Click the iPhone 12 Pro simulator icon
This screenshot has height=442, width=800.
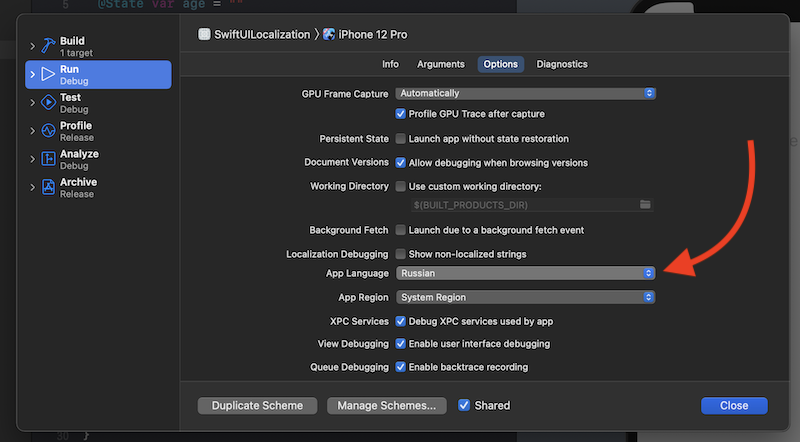coord(329,34)
